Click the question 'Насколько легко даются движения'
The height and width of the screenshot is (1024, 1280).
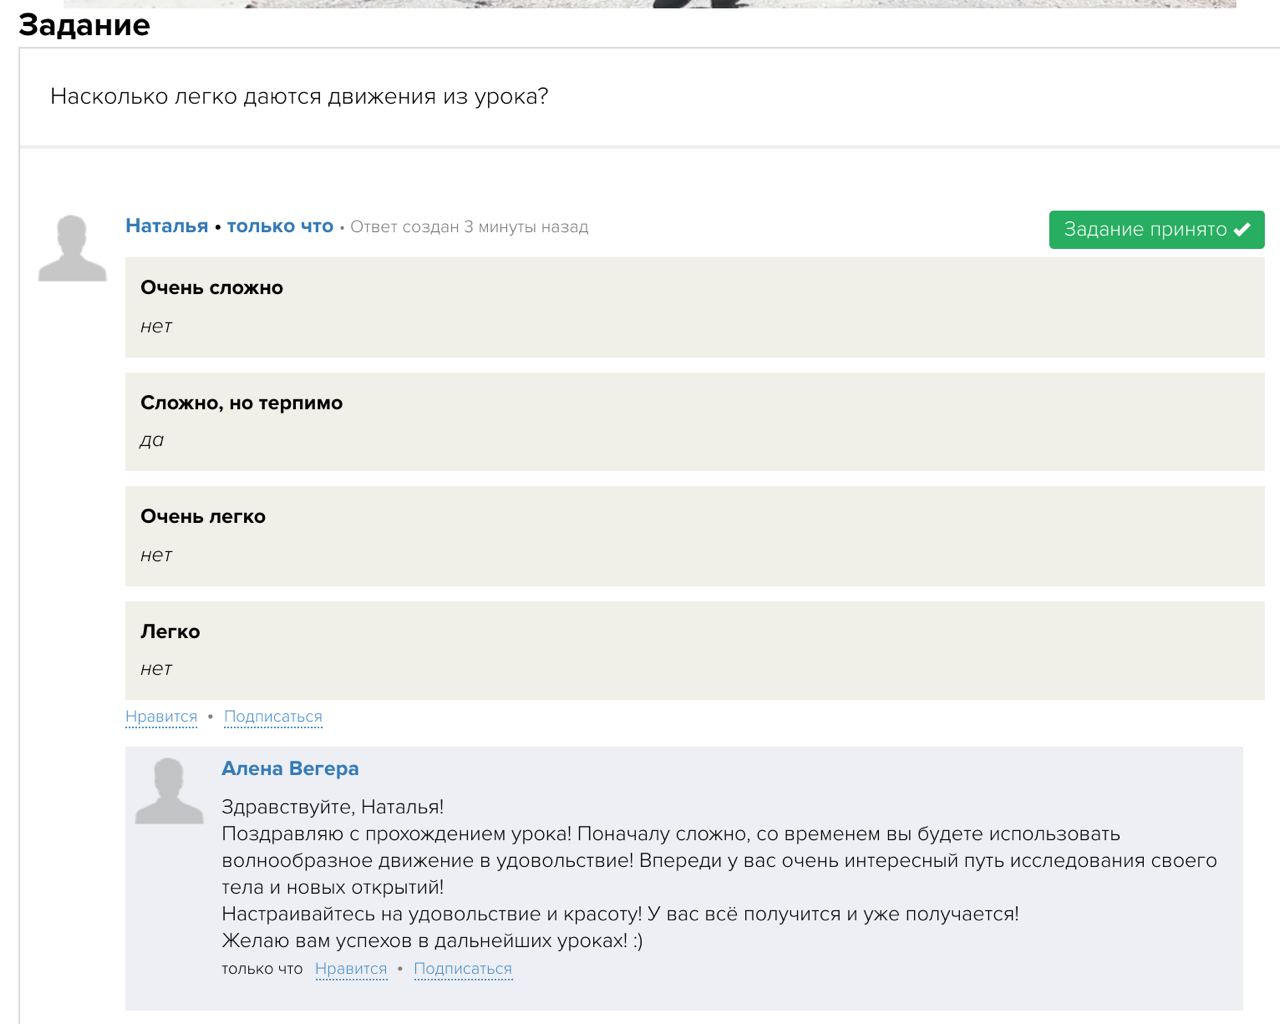point(299,97)
